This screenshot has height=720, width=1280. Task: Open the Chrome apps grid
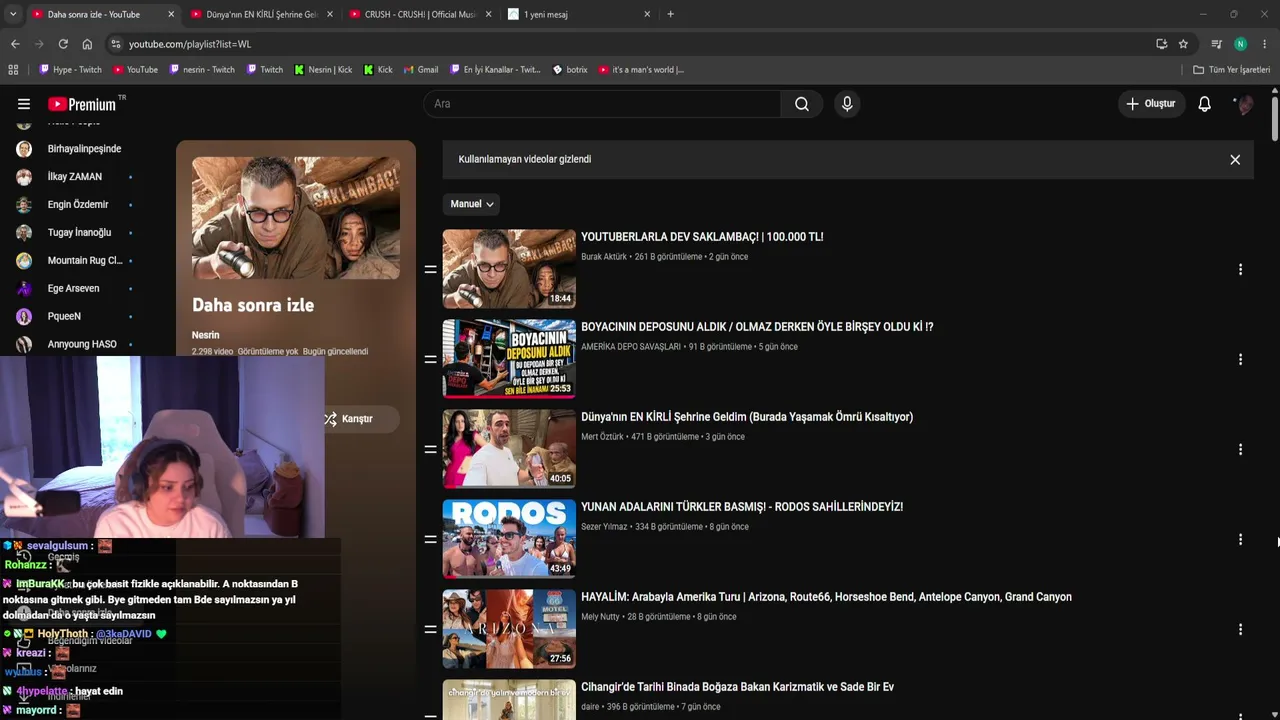[13, 70]
